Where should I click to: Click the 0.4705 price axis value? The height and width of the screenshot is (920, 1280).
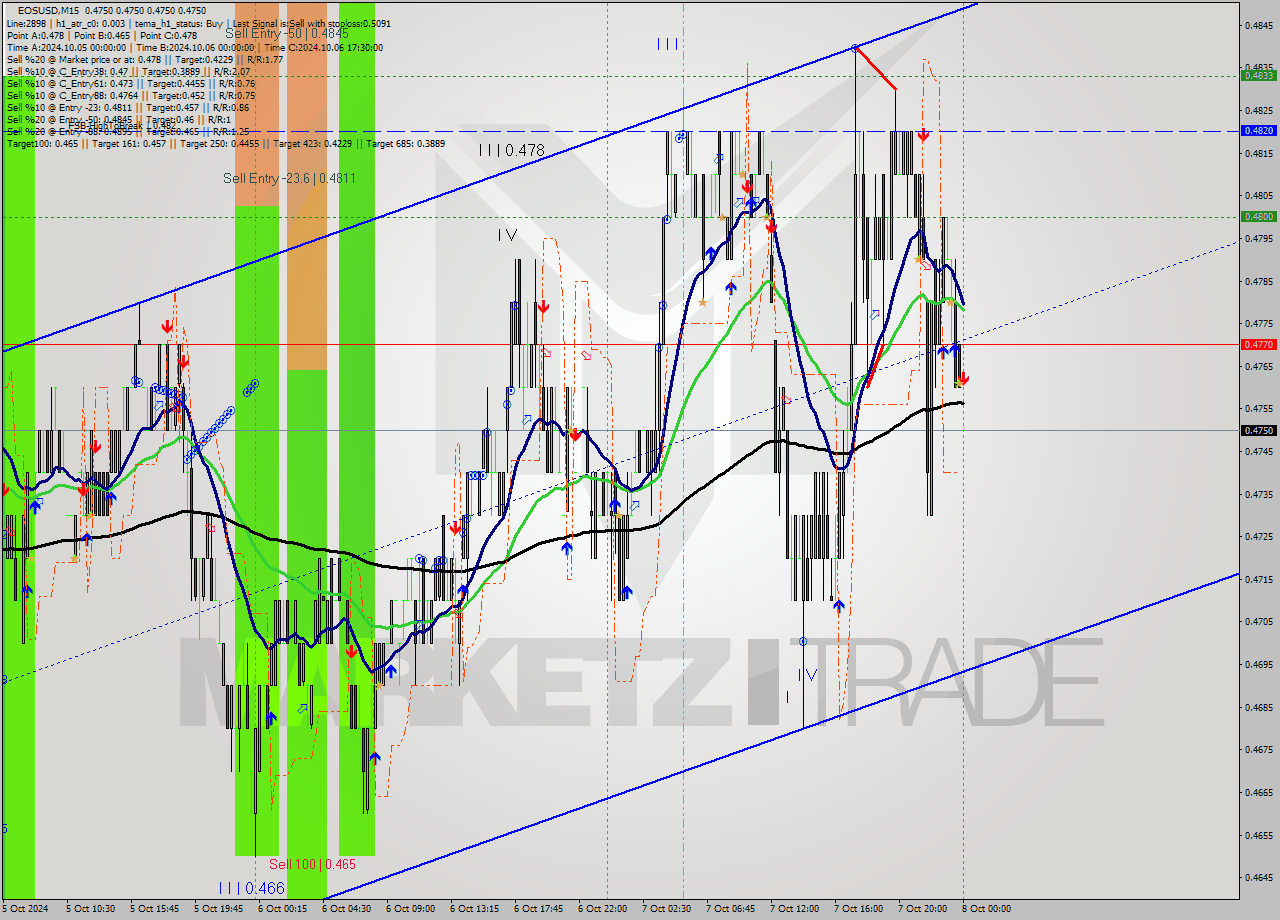[1258, 621]
